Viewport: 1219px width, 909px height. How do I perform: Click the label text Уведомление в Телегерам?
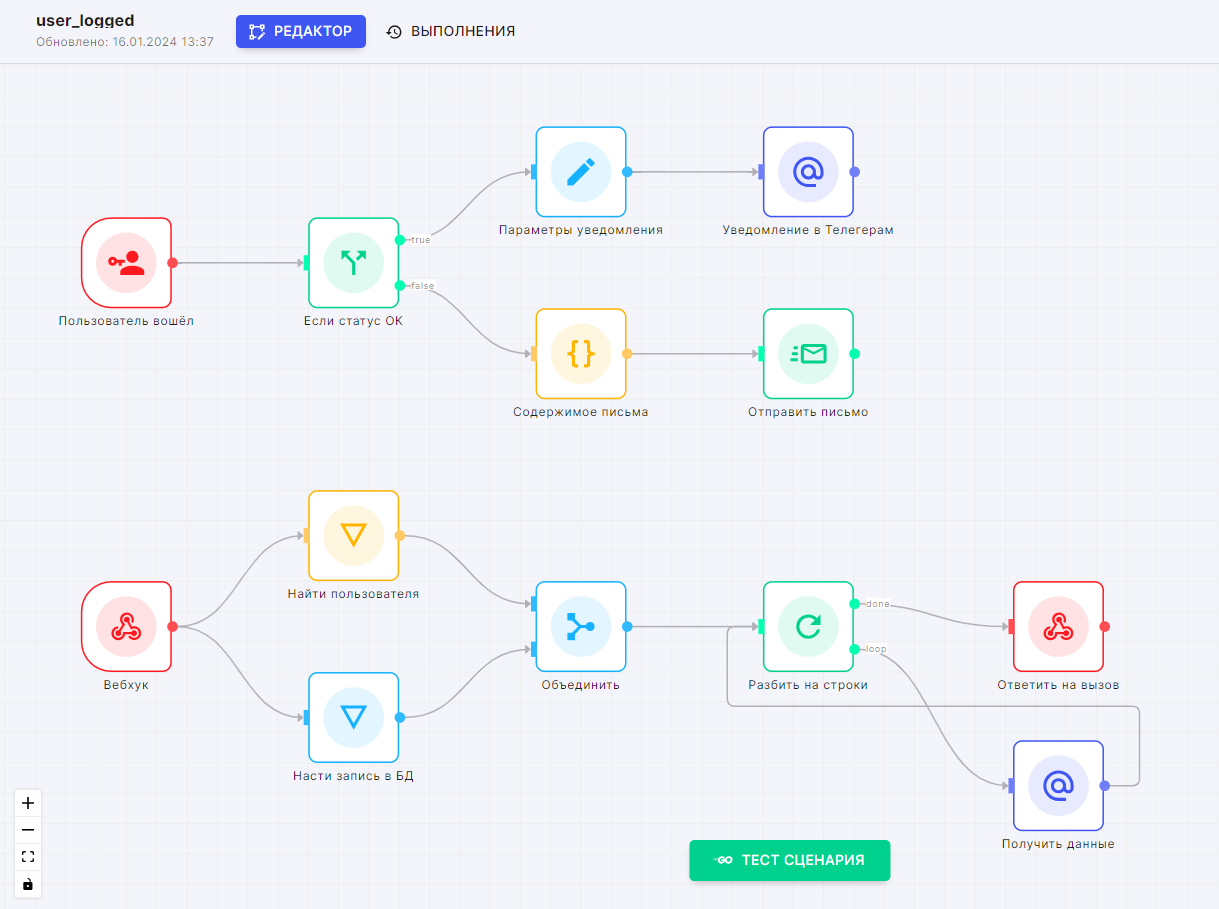pyautogui.click(x=808, y=230)
